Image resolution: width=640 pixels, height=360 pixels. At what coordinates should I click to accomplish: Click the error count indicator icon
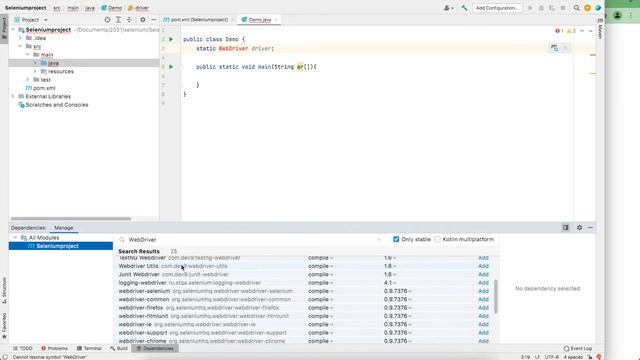point(559,31)
